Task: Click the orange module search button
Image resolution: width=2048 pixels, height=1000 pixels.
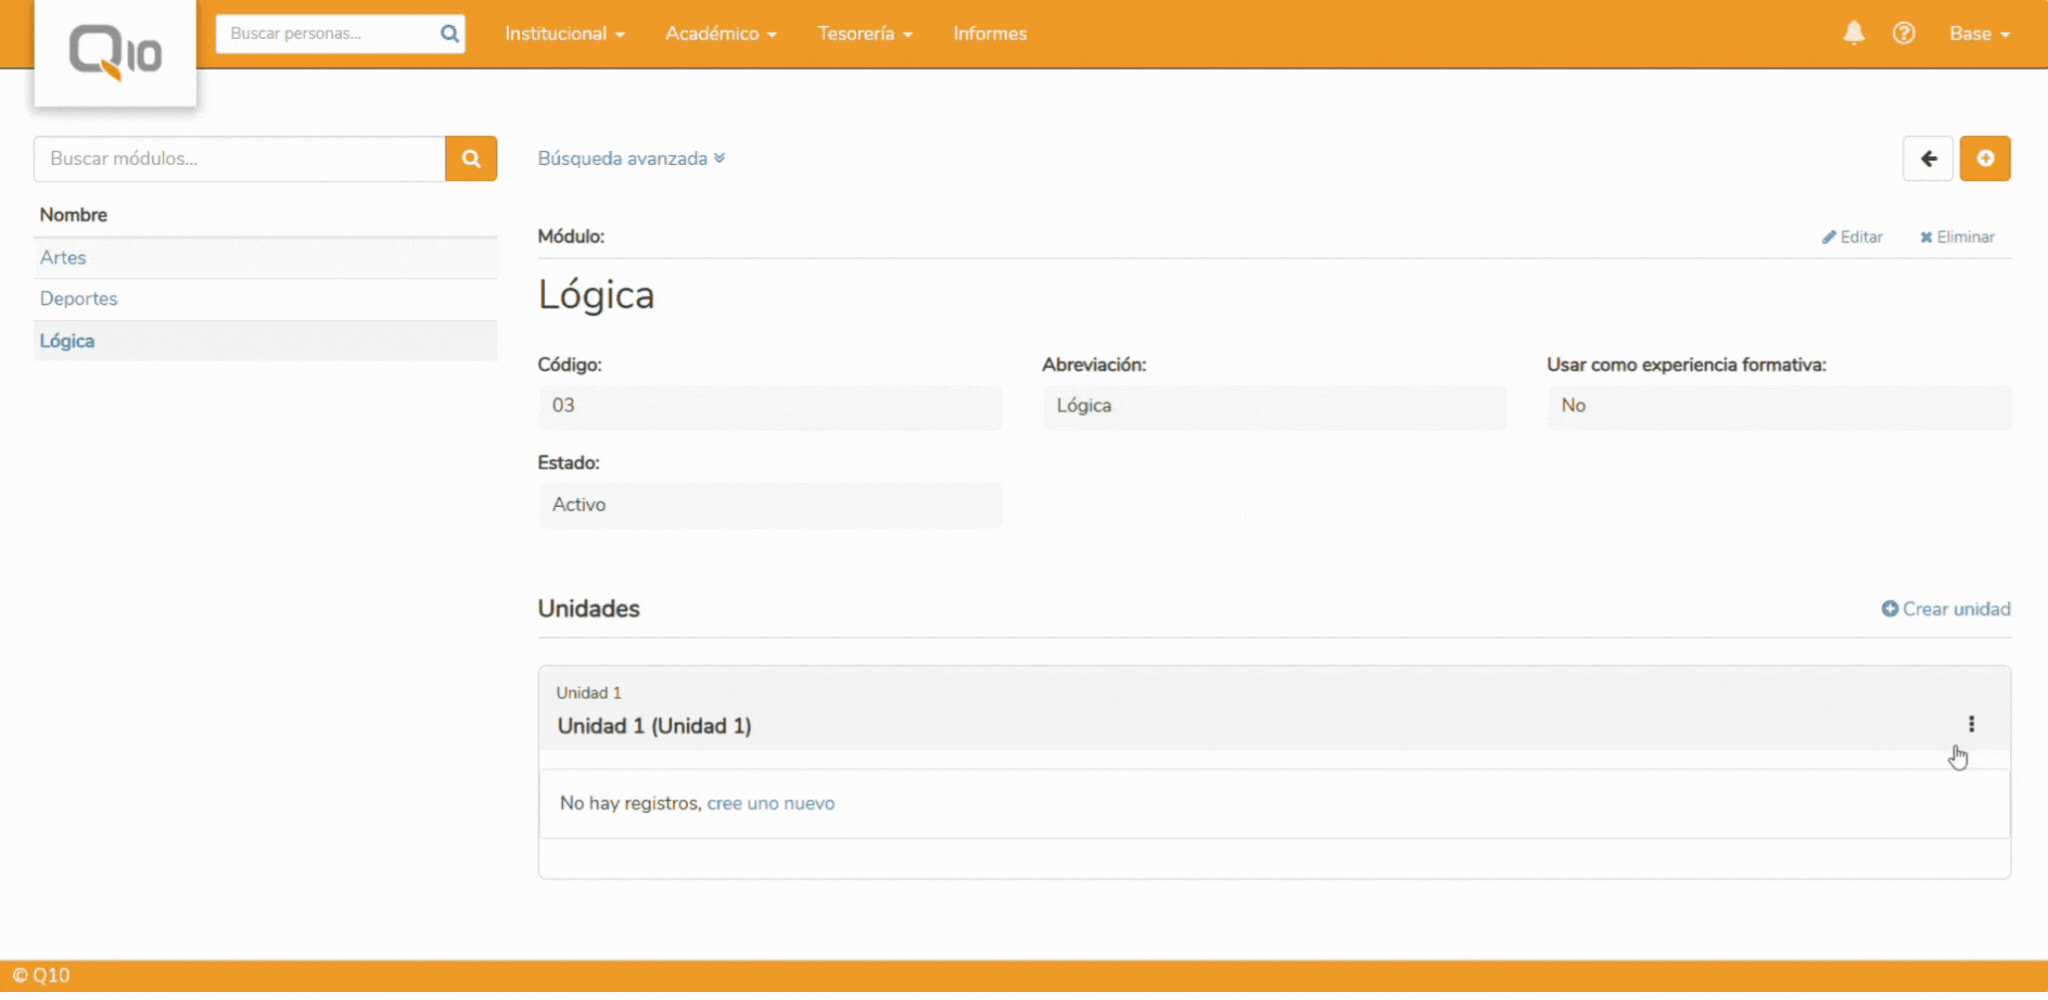Action: (471, 159)
